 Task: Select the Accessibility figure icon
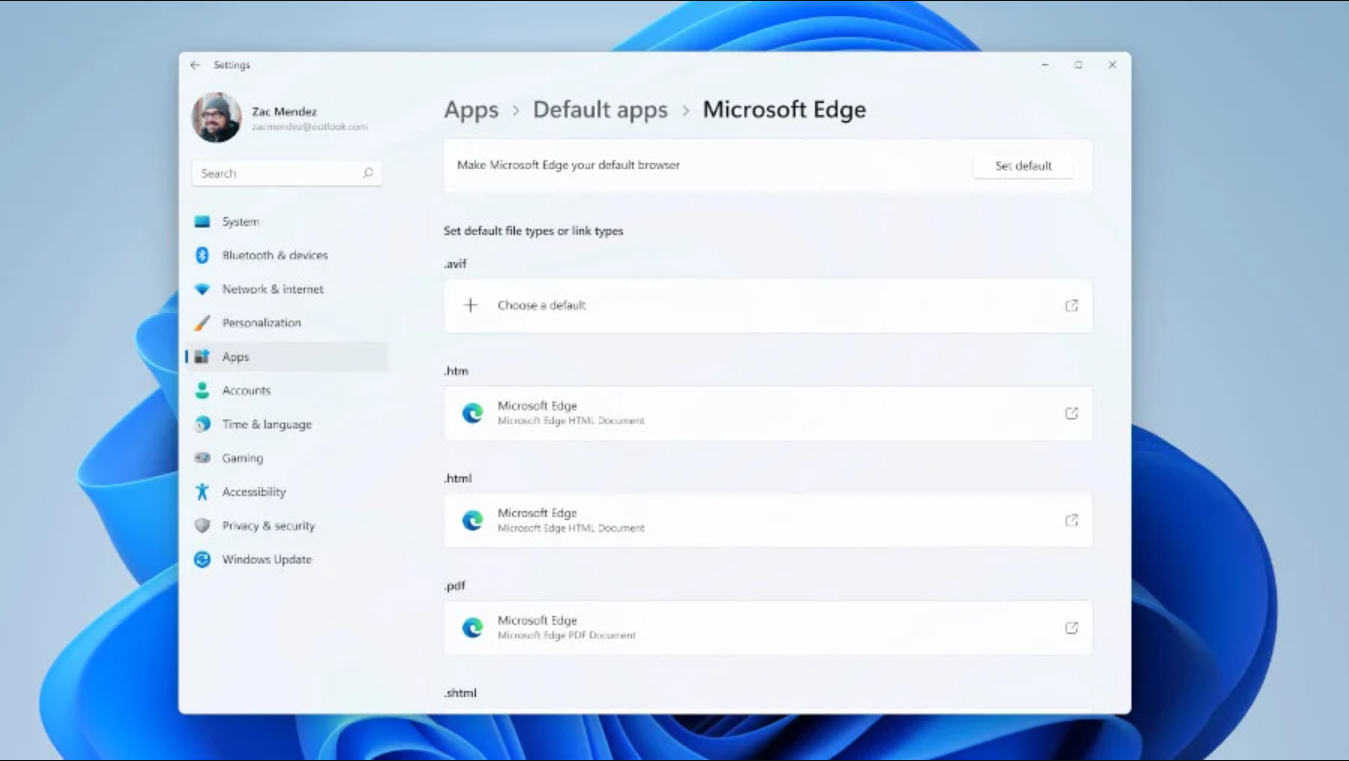[x=202, y=492]
